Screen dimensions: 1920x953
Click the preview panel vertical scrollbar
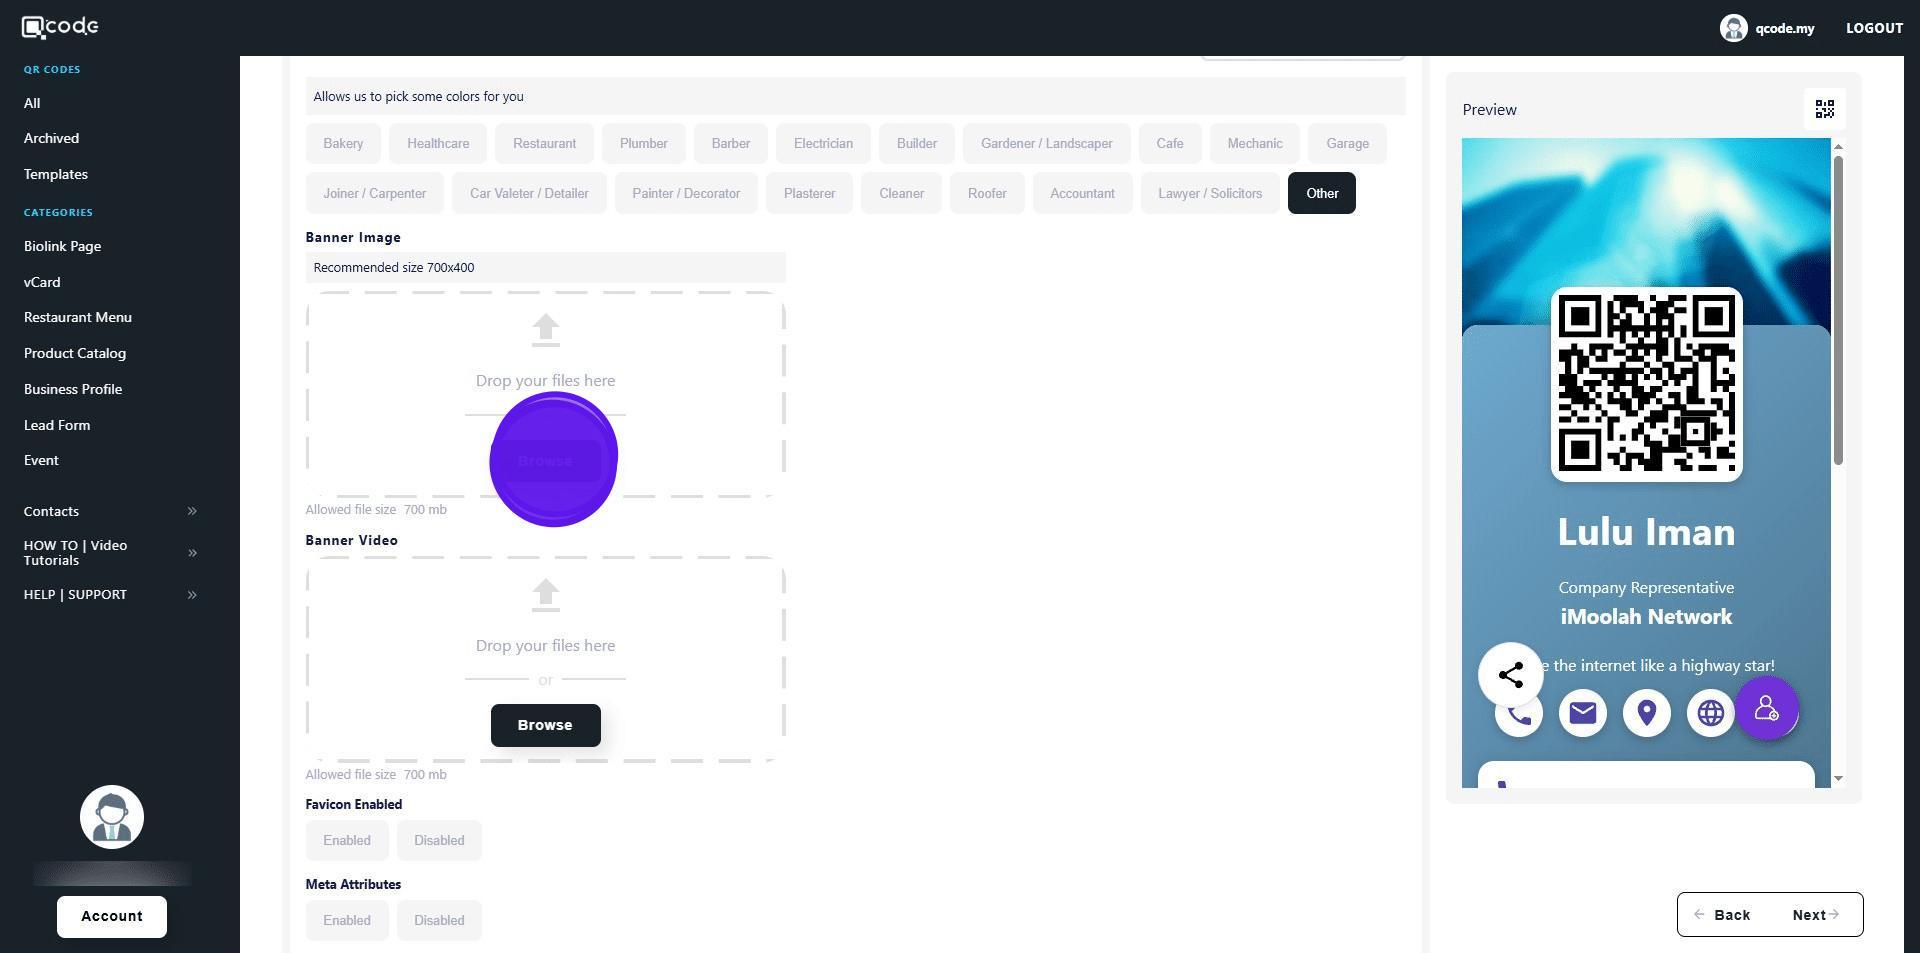1838,310
